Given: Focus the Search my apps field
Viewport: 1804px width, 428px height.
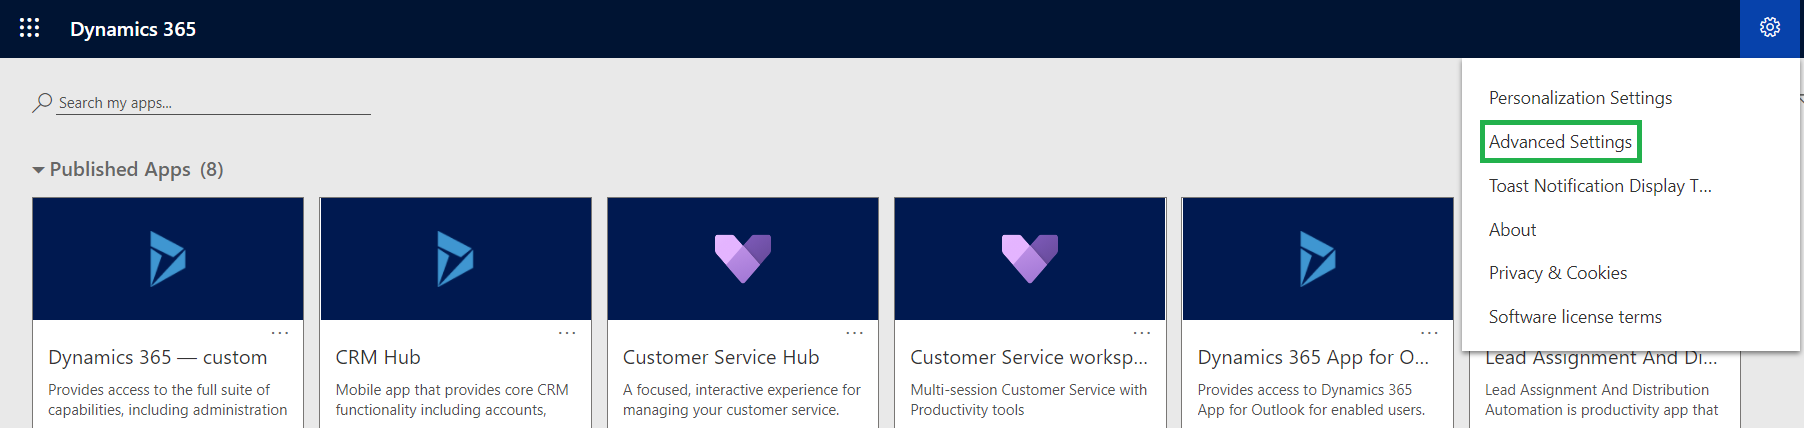Looking at the screenshot, I should click(213, 103).
